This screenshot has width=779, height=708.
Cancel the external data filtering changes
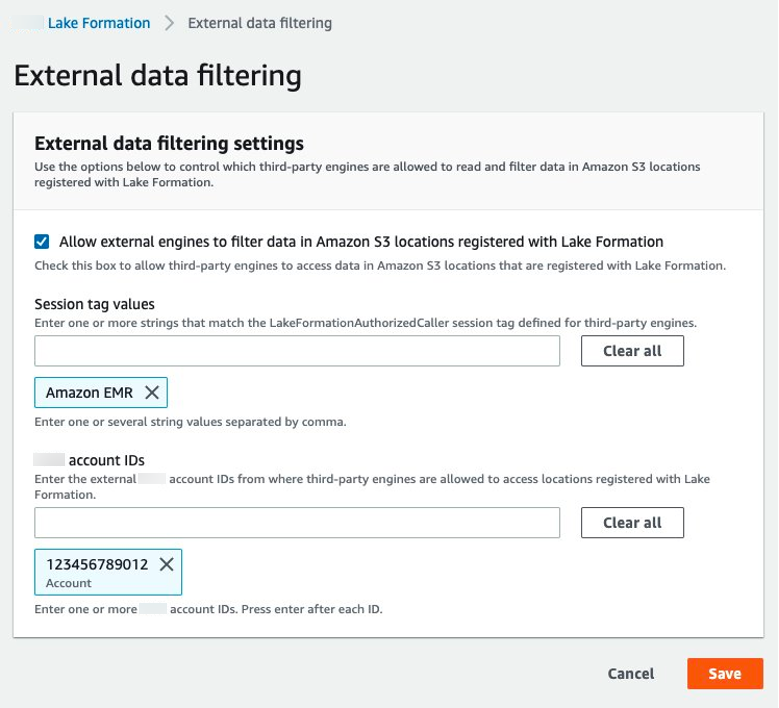tap(631, 674)
